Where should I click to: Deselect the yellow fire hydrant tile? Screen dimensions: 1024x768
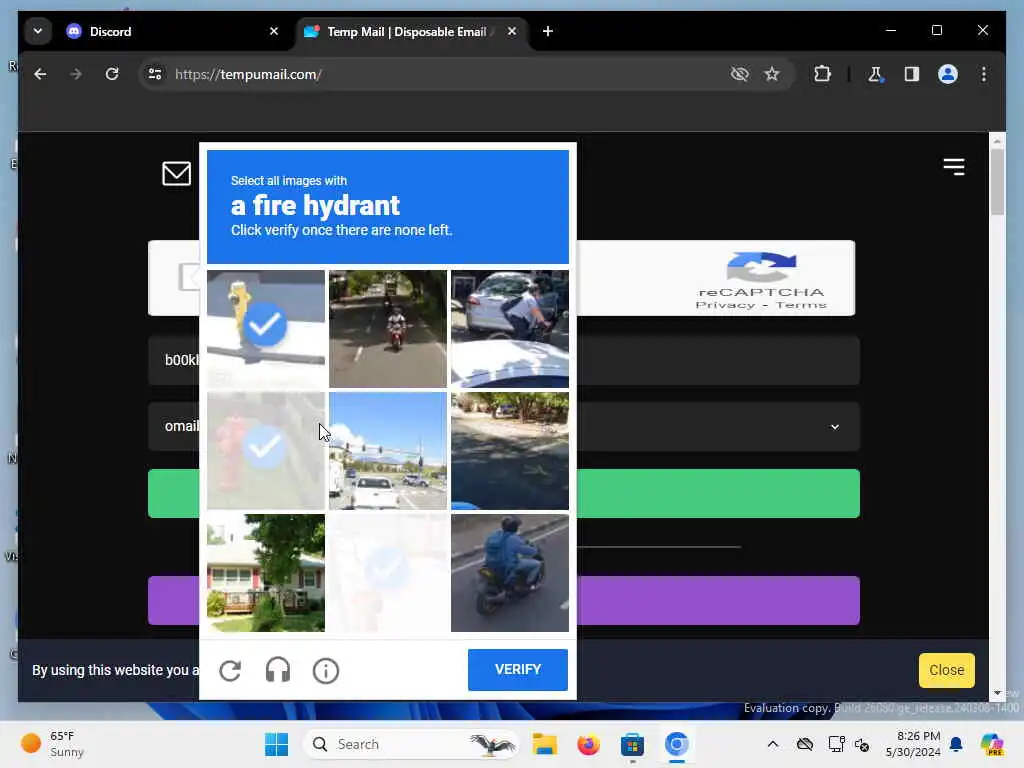point(266,329)
